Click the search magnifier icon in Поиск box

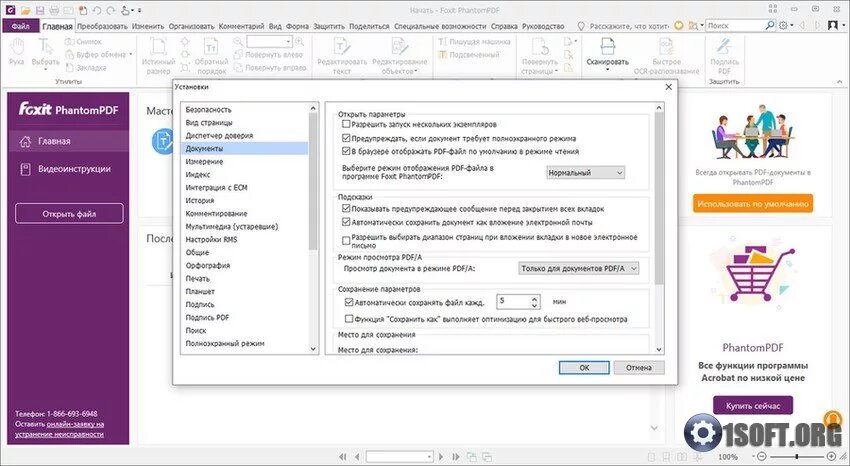[x=770, y=25]
